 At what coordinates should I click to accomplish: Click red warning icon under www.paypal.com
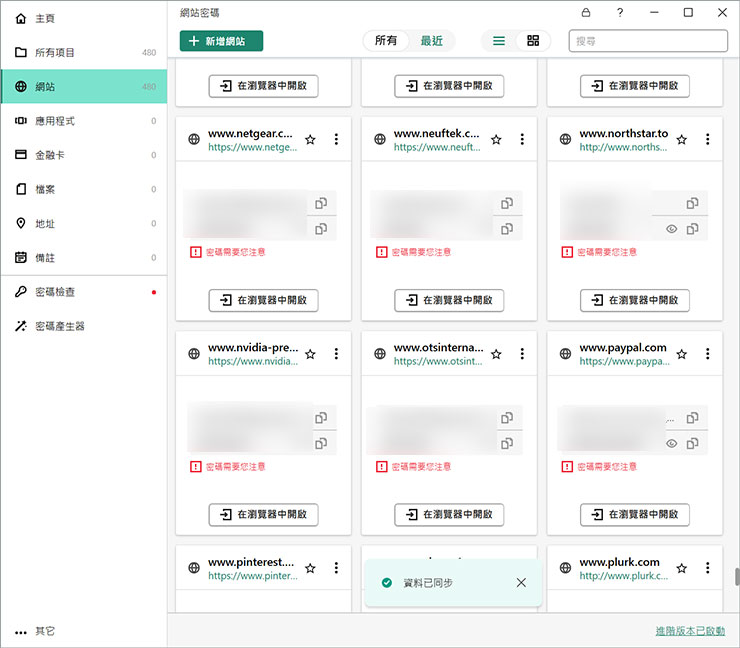567,466
